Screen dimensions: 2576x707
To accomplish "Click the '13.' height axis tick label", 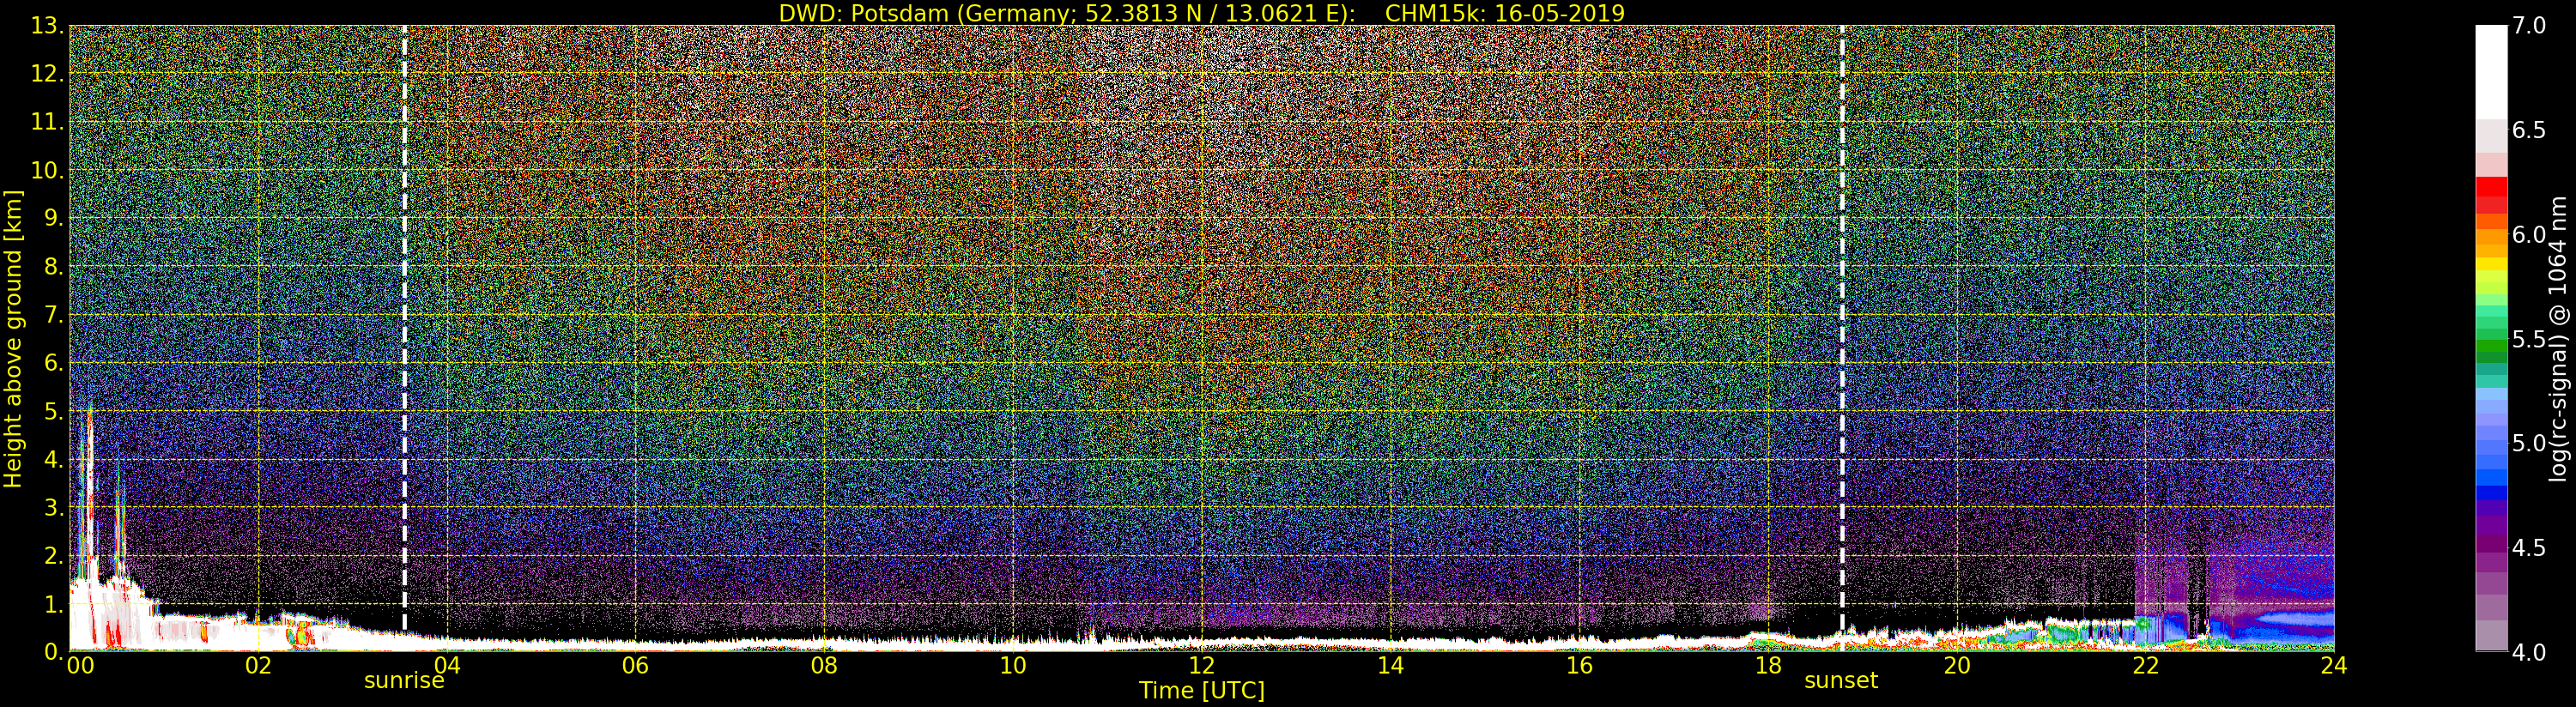I will coord(47,26).
